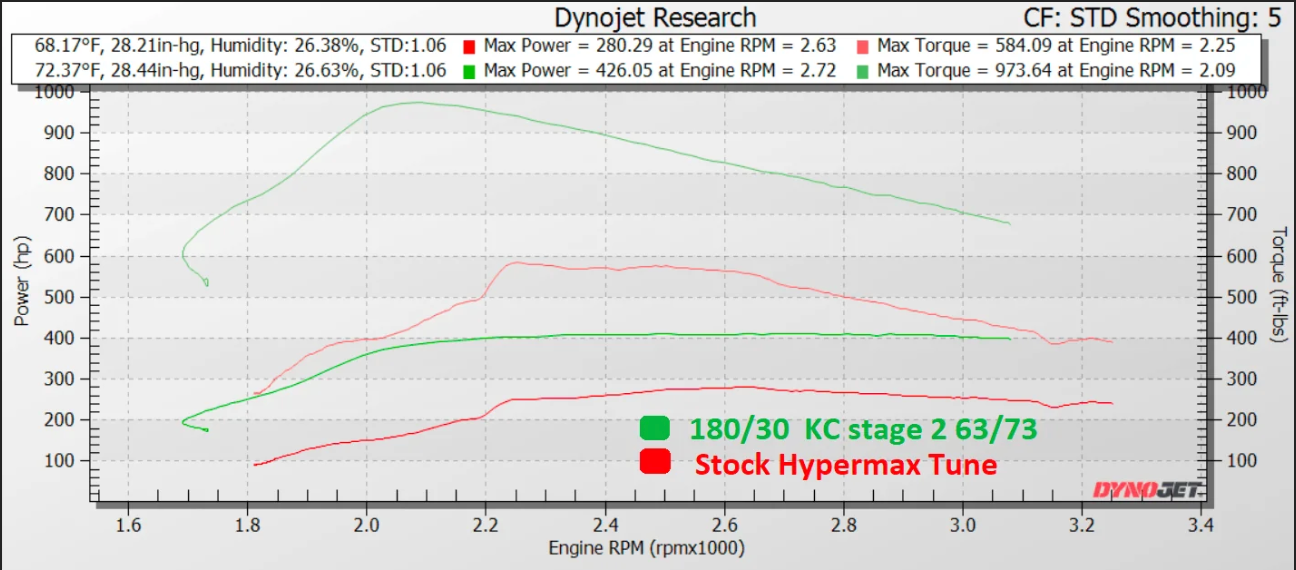Click the green Max Power 426.05 swatch
Screen dimensions: 1296x570
[x=469, y=70]
